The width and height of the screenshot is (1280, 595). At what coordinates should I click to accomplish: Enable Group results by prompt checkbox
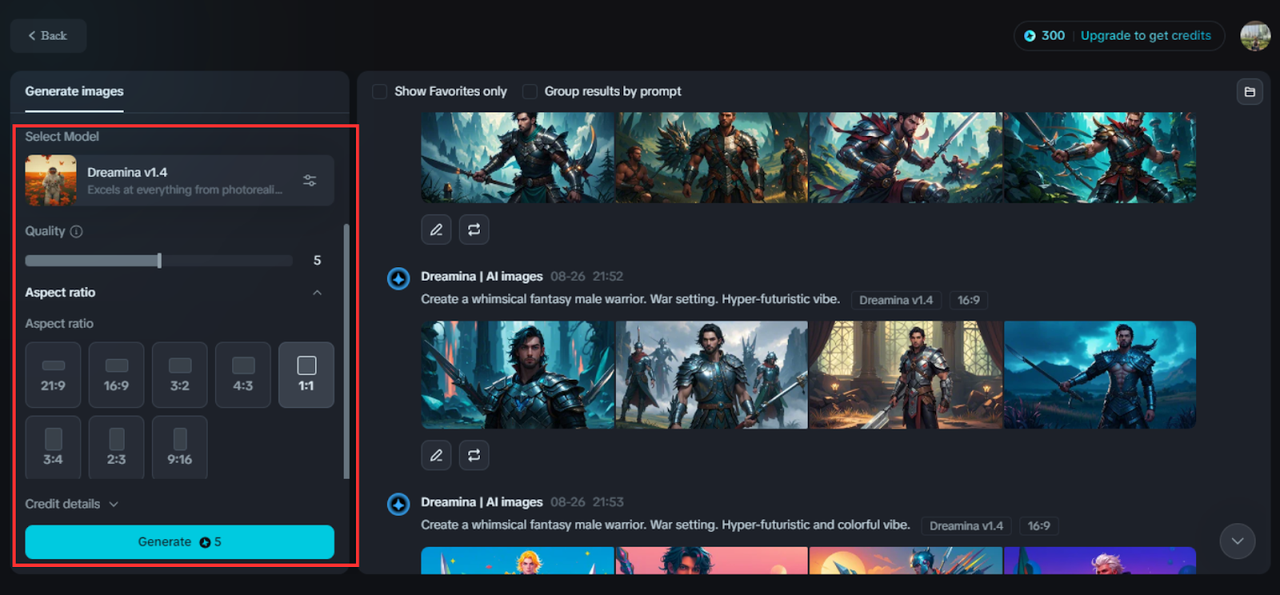530,91
